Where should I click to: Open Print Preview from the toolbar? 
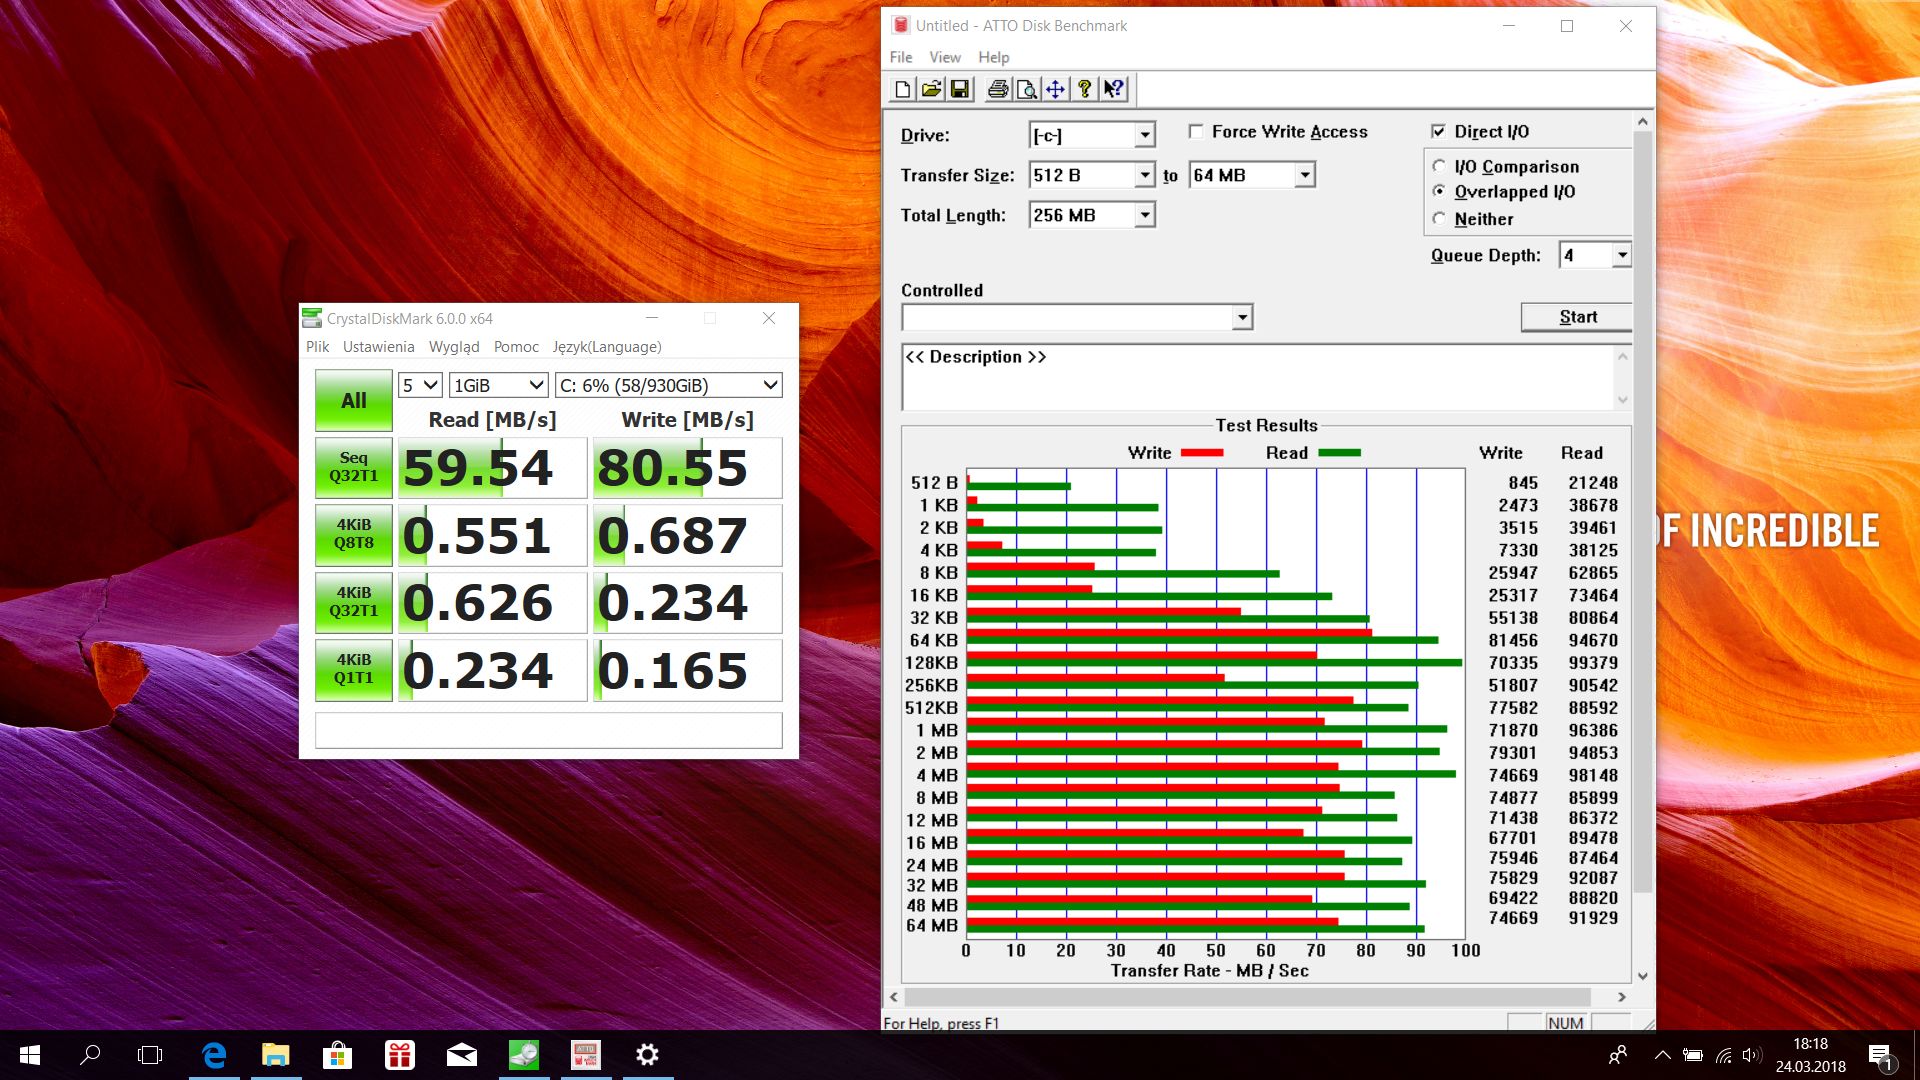[1026, 90]
